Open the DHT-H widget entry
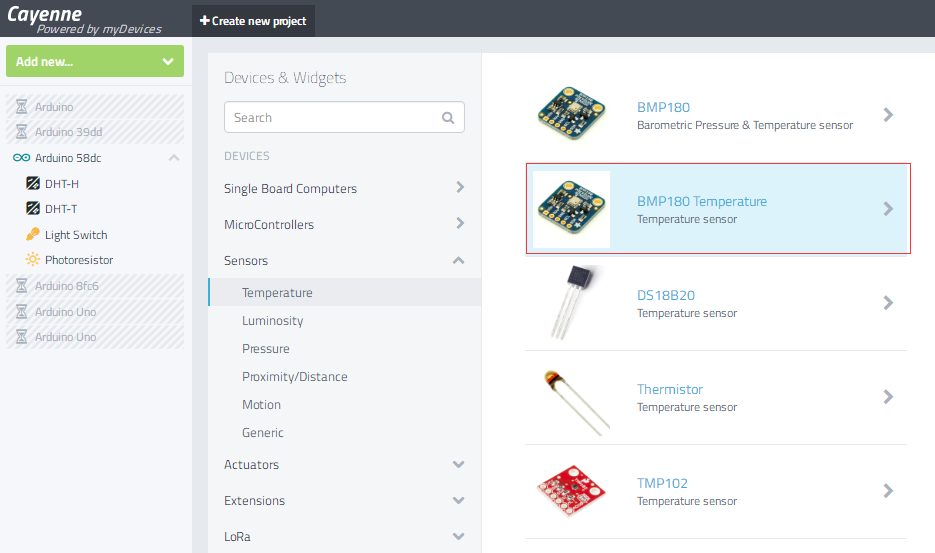This screenshot has width=935, height=553. (x=62, y=184)
